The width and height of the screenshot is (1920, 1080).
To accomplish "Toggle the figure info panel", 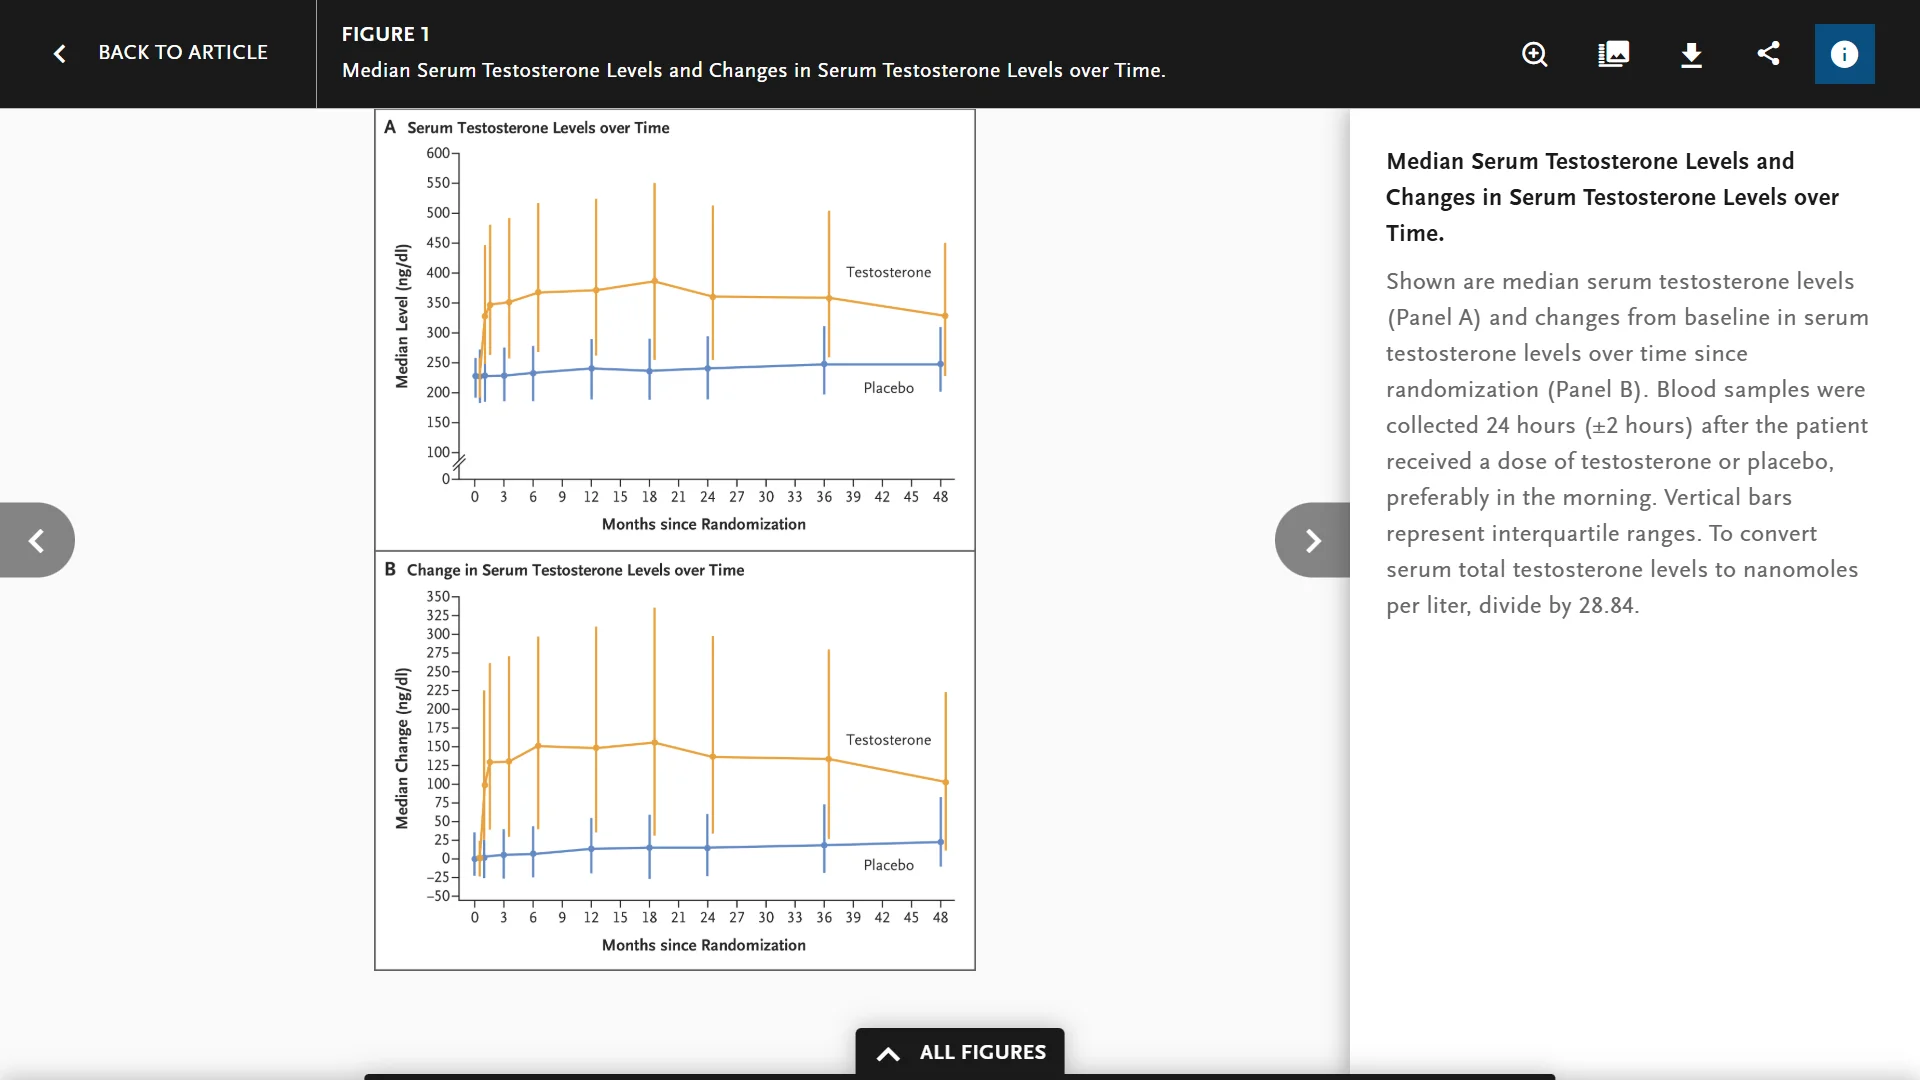I will [1844, 54].
